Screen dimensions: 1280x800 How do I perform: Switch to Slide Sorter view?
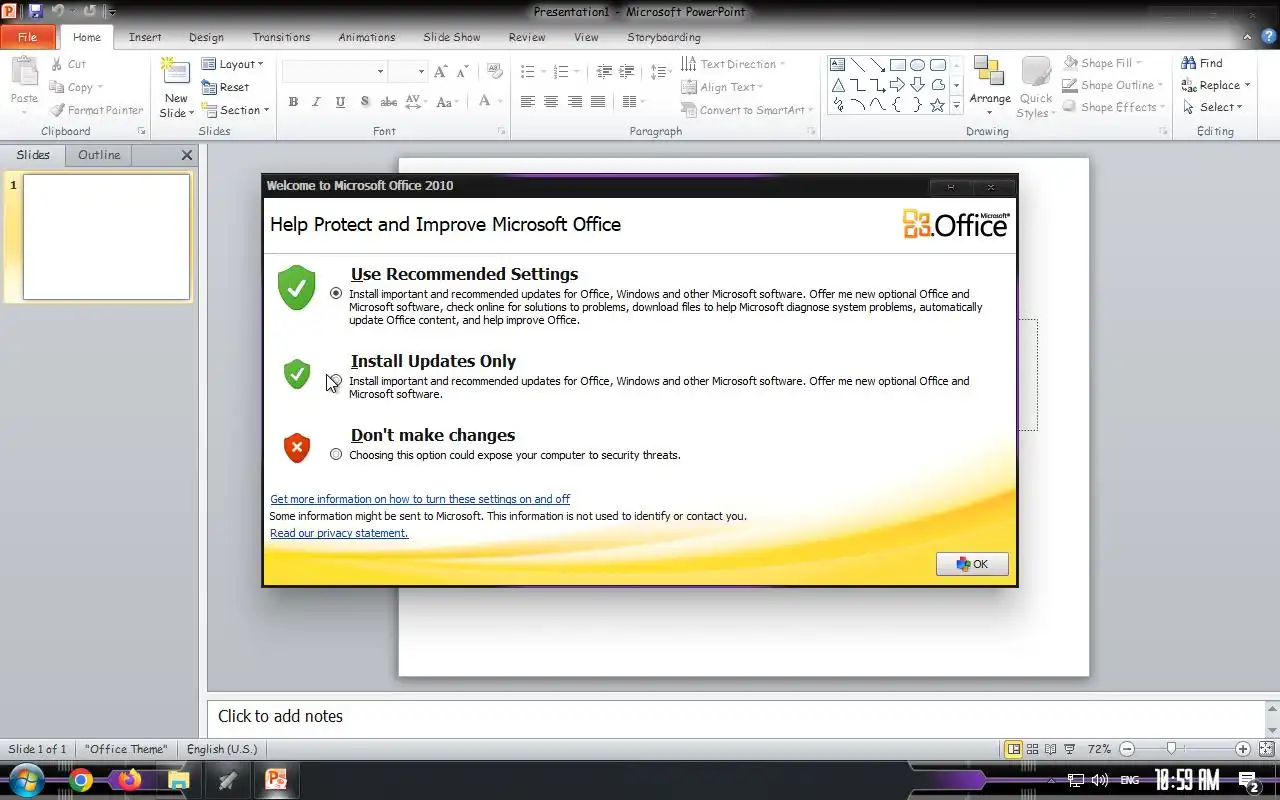1032,749
